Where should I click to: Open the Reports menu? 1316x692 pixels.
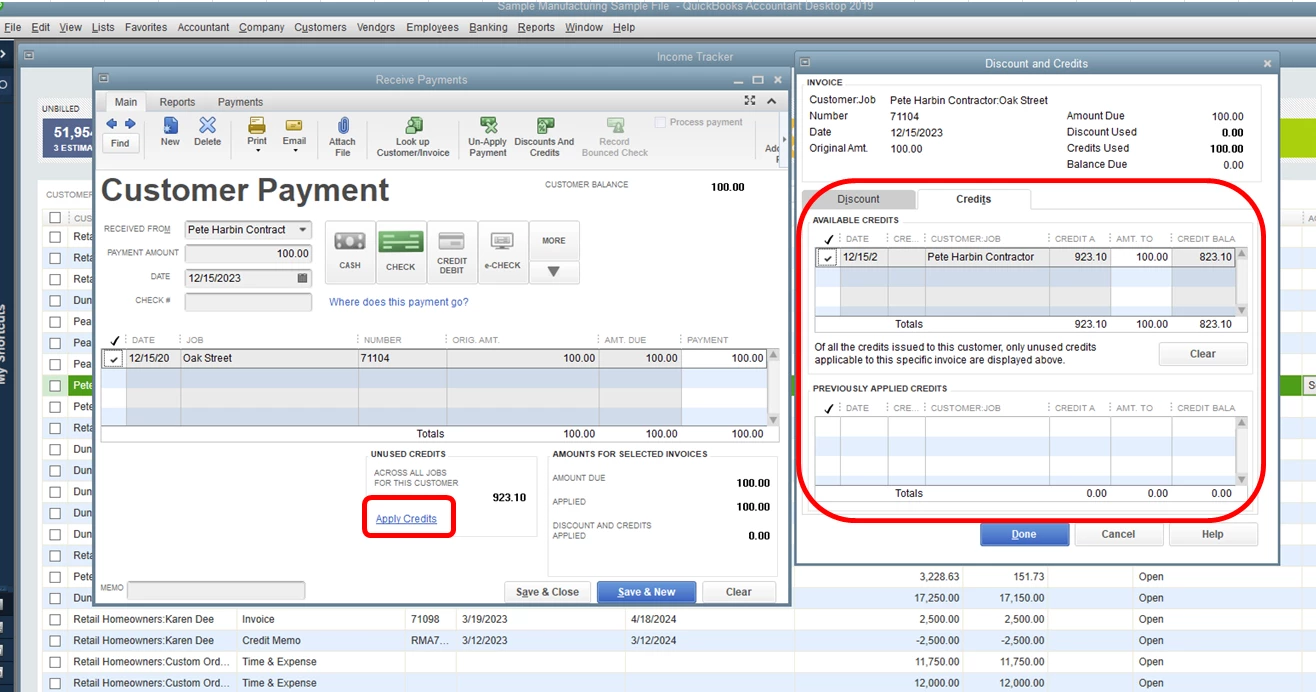click(536, 27)
